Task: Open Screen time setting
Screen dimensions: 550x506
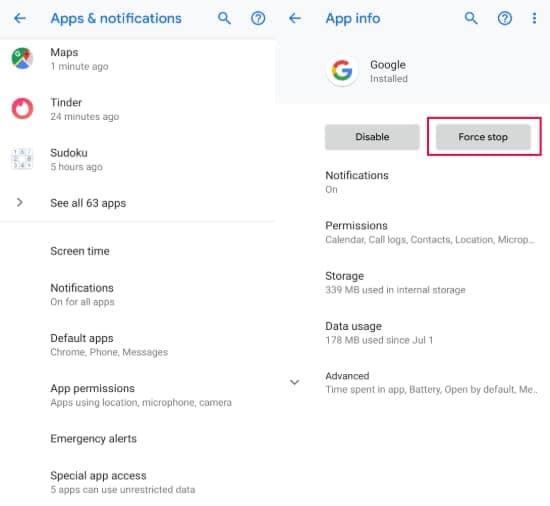Action: tap(138, 251)
